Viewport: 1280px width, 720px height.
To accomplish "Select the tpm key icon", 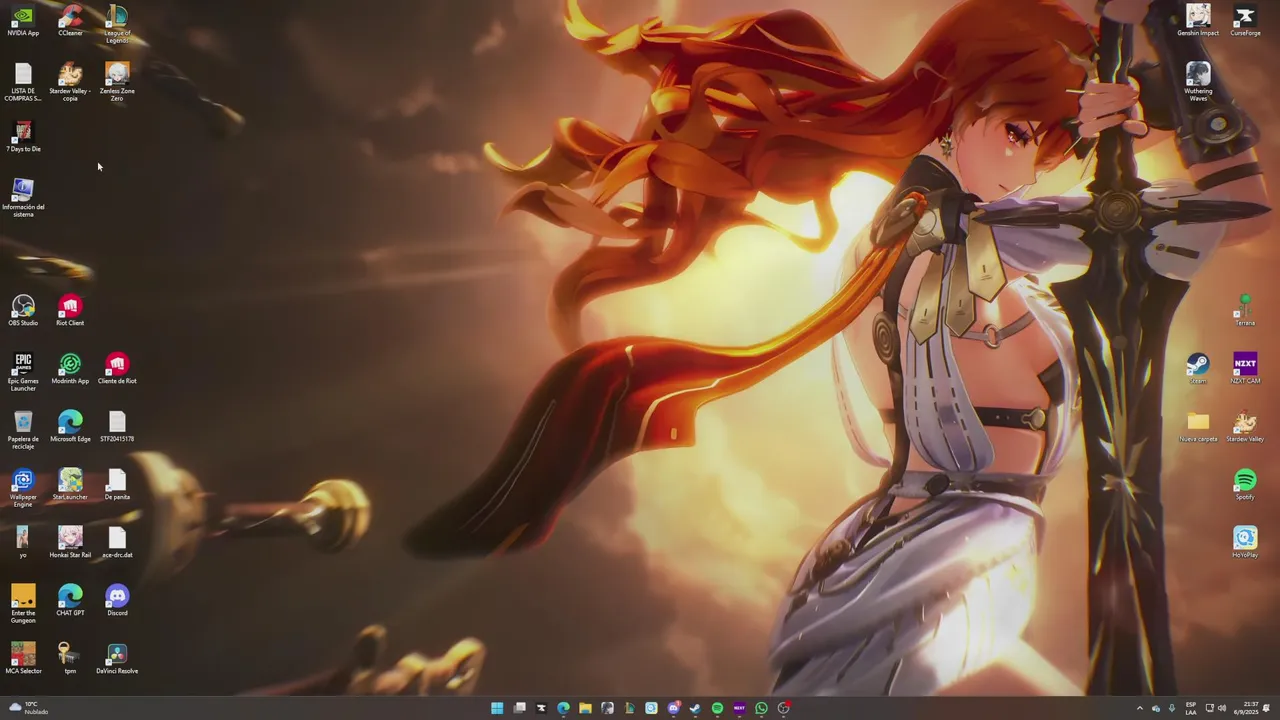I will 70,659.
